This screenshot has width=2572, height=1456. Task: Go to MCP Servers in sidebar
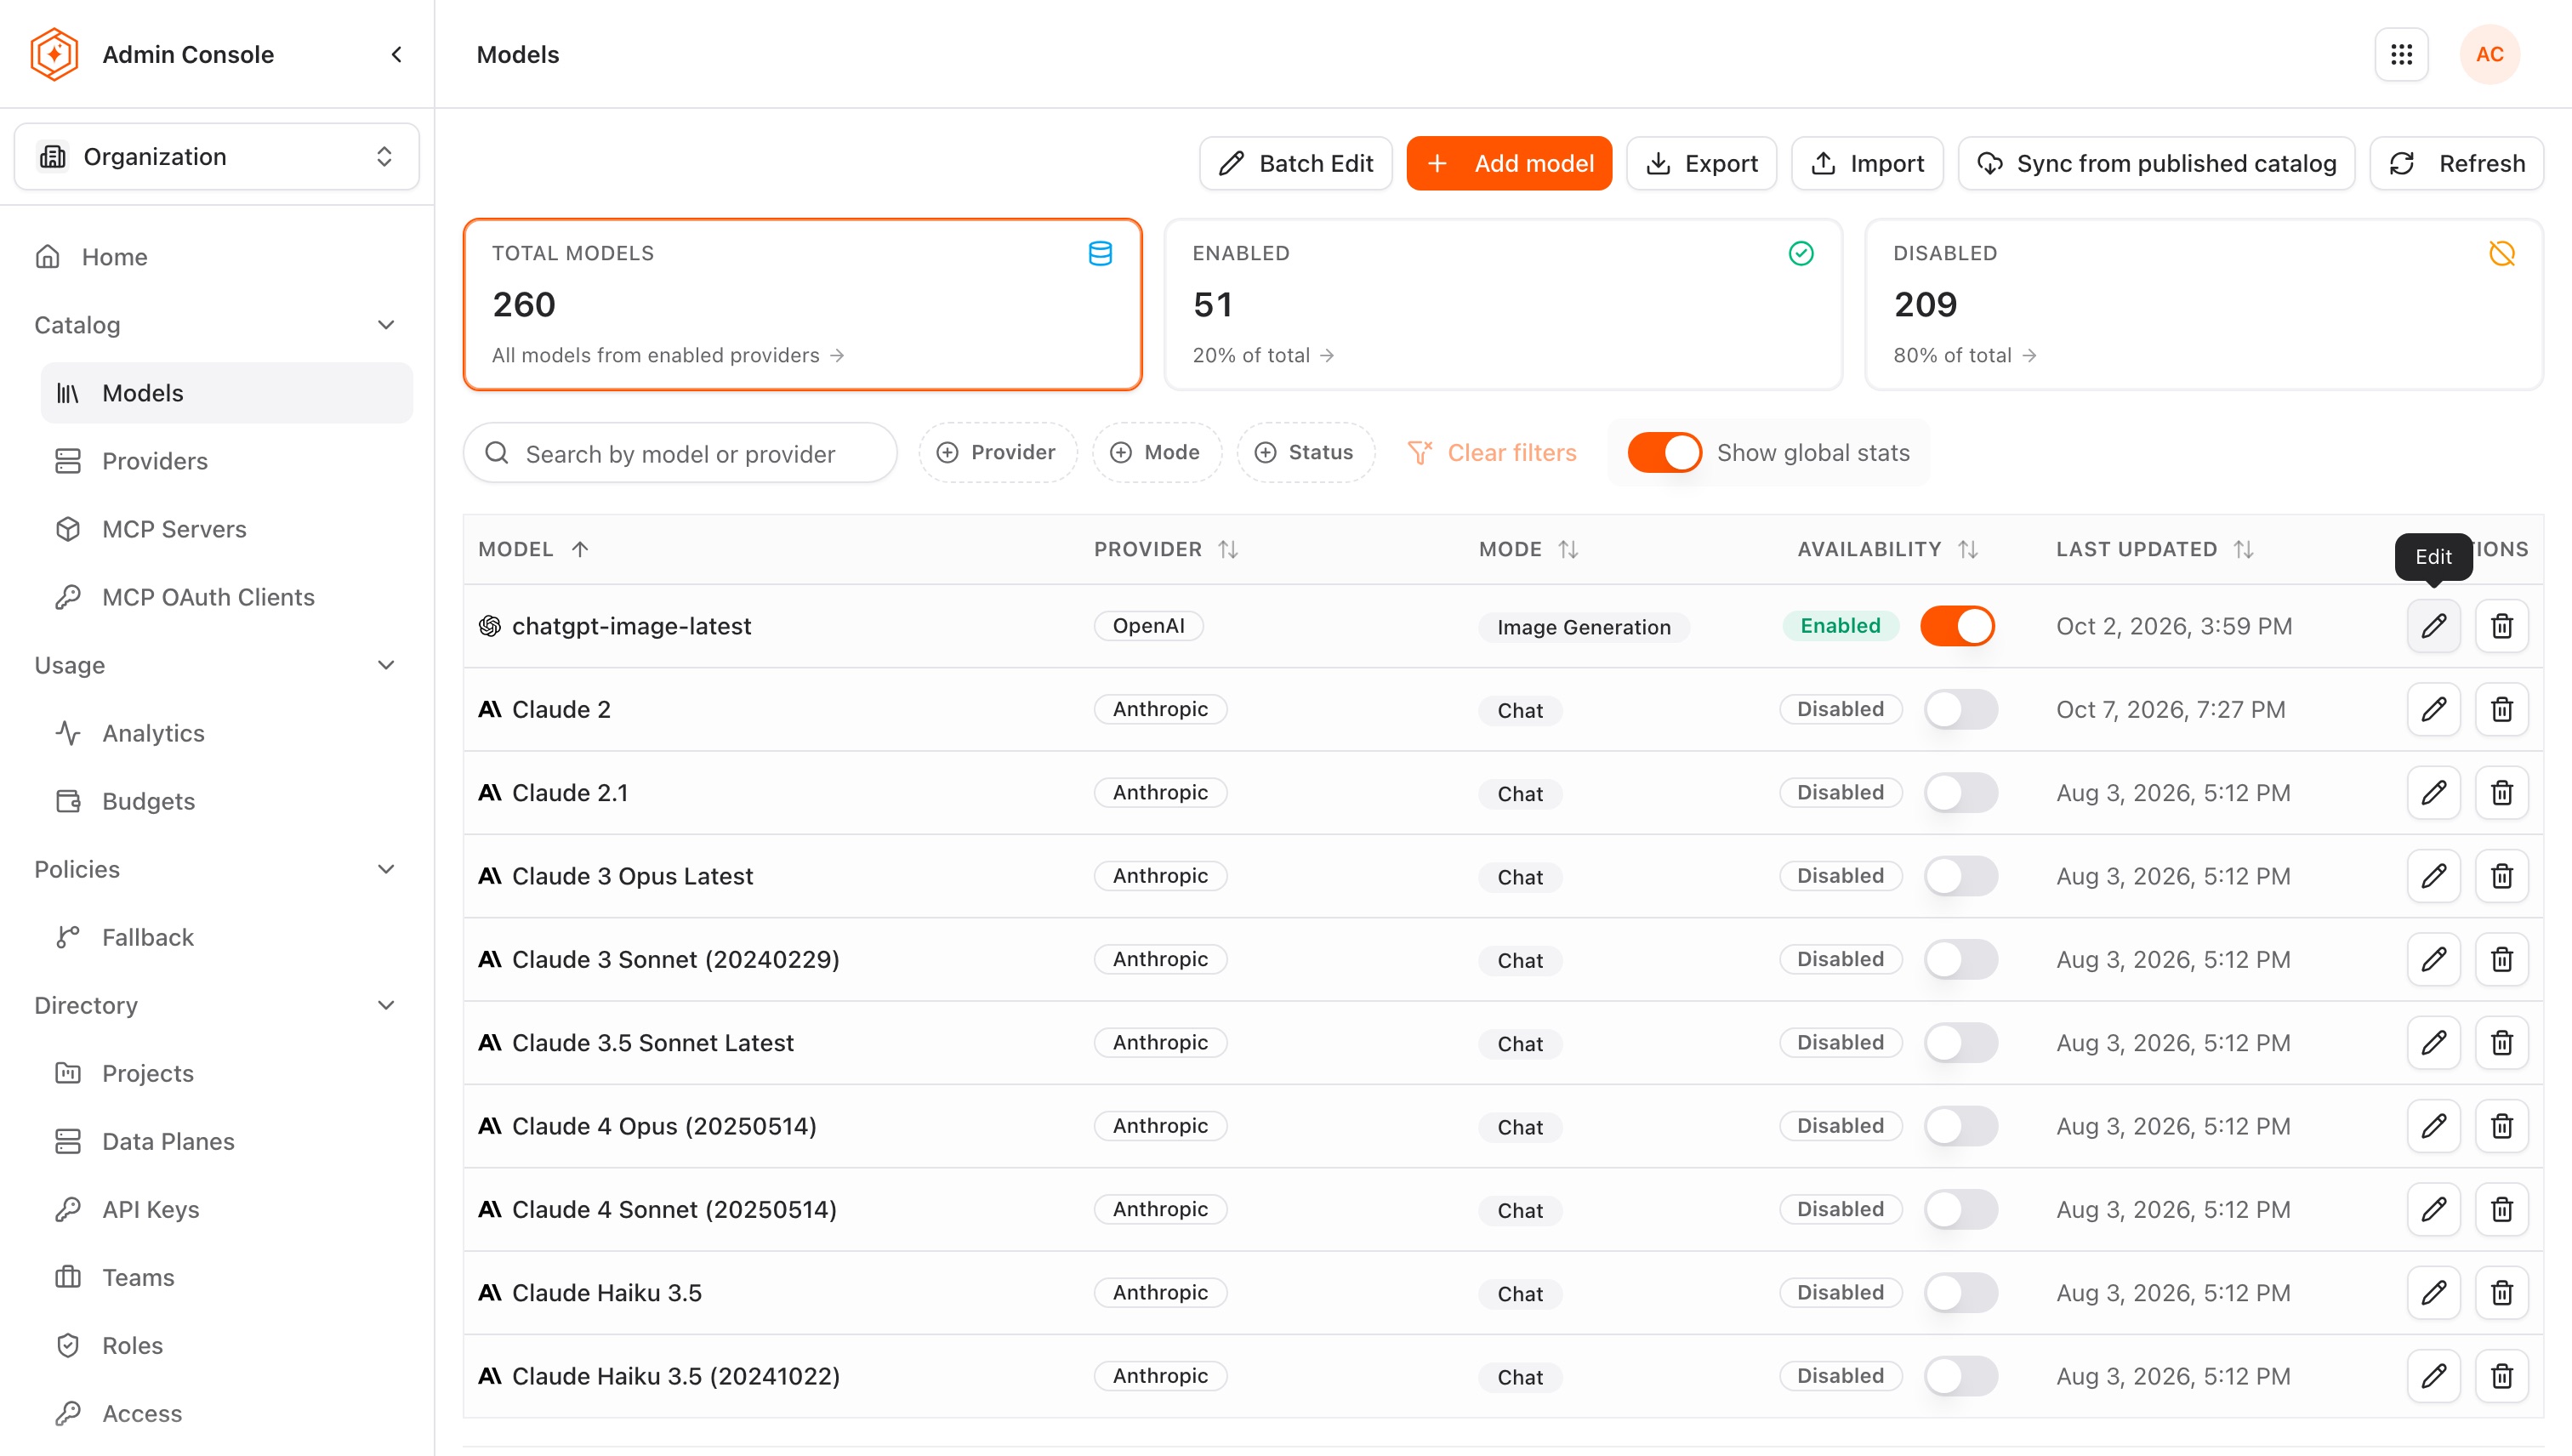tap(226, 529)
